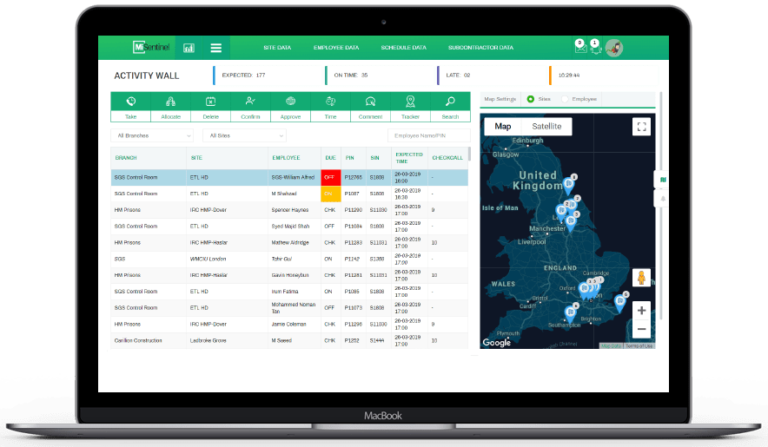This screenshot has height=447, width=768.
Task: Select the Spencer Haynes row
Action: pos(289,210)
